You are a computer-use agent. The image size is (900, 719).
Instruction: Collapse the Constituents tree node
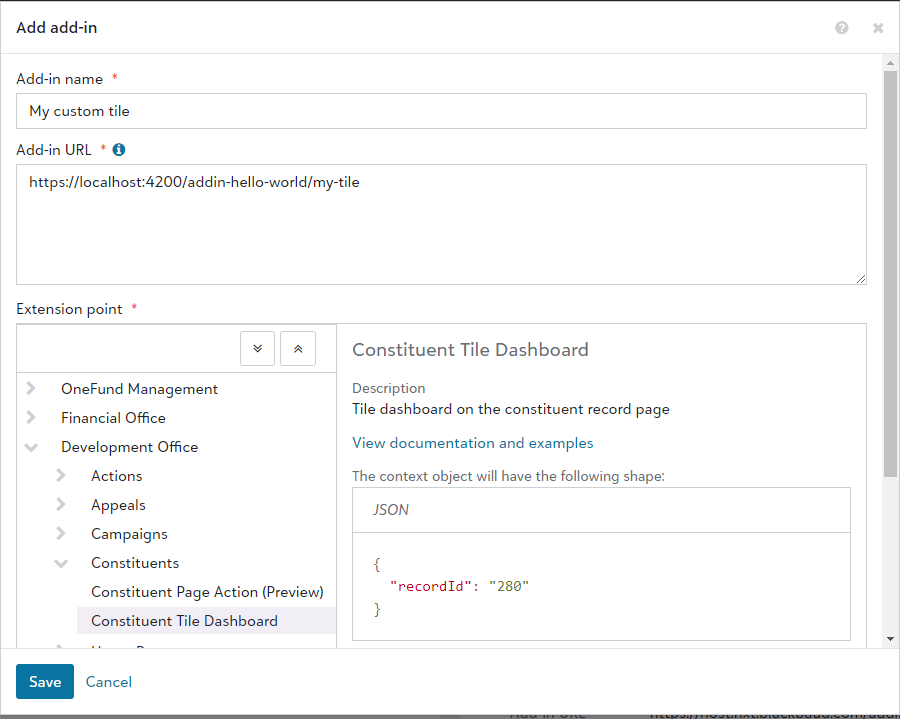click(61, 563)
